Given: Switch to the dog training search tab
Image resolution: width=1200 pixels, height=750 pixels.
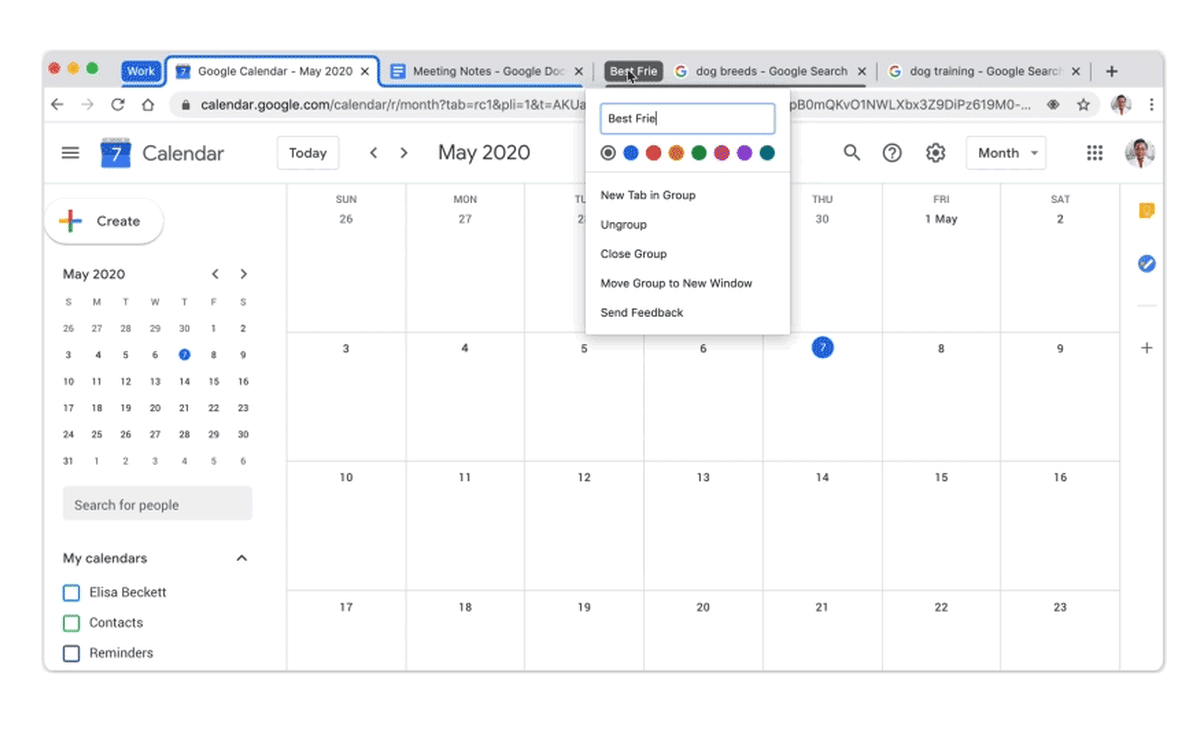Looking at the screenshot, I should 985,72.
